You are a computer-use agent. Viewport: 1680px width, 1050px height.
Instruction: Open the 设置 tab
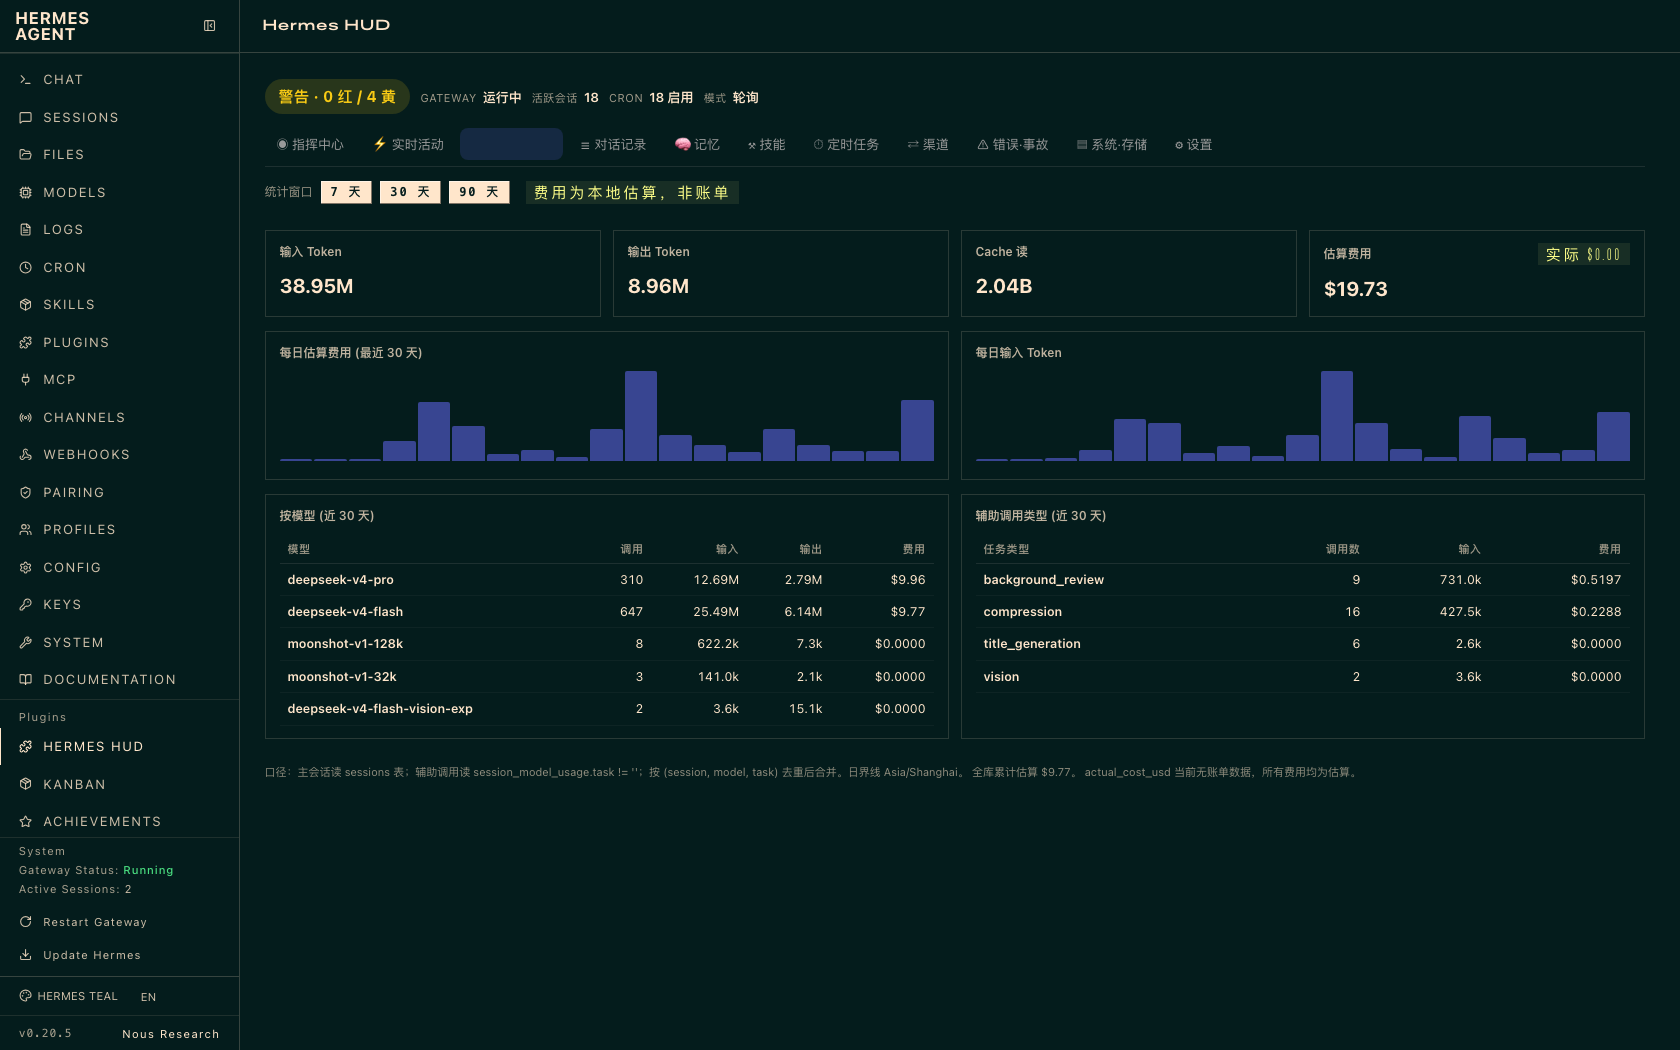click(x=1194, y=145)
